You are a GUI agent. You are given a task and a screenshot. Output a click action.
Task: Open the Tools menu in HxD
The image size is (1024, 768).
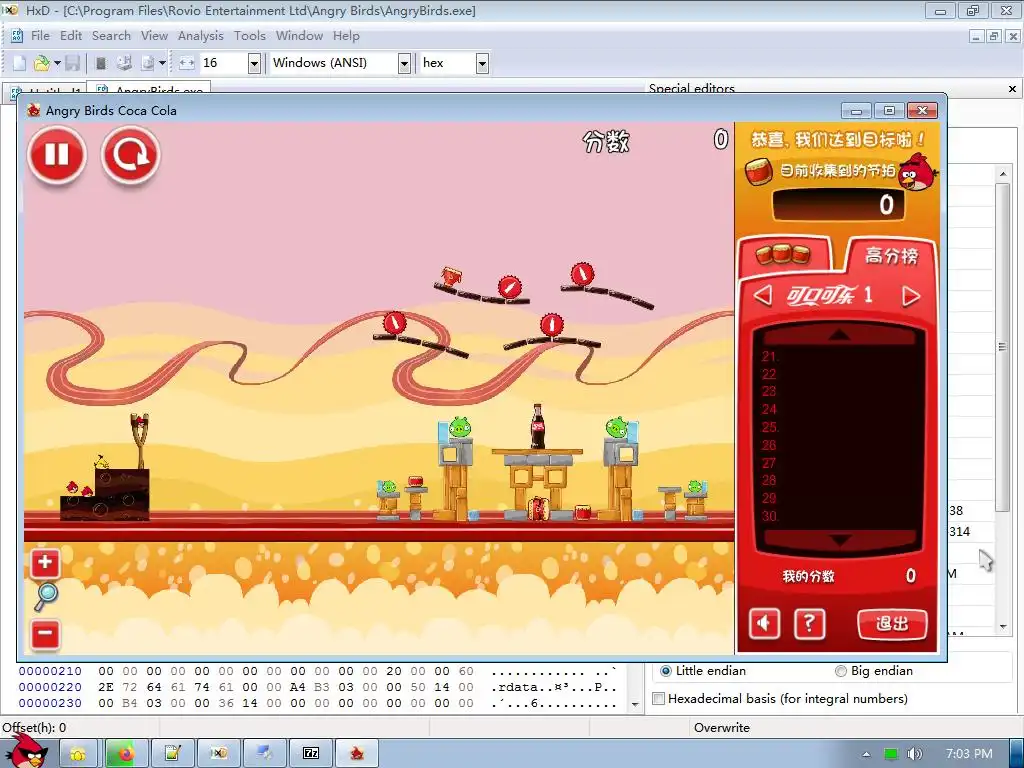(x=249, y=36)
